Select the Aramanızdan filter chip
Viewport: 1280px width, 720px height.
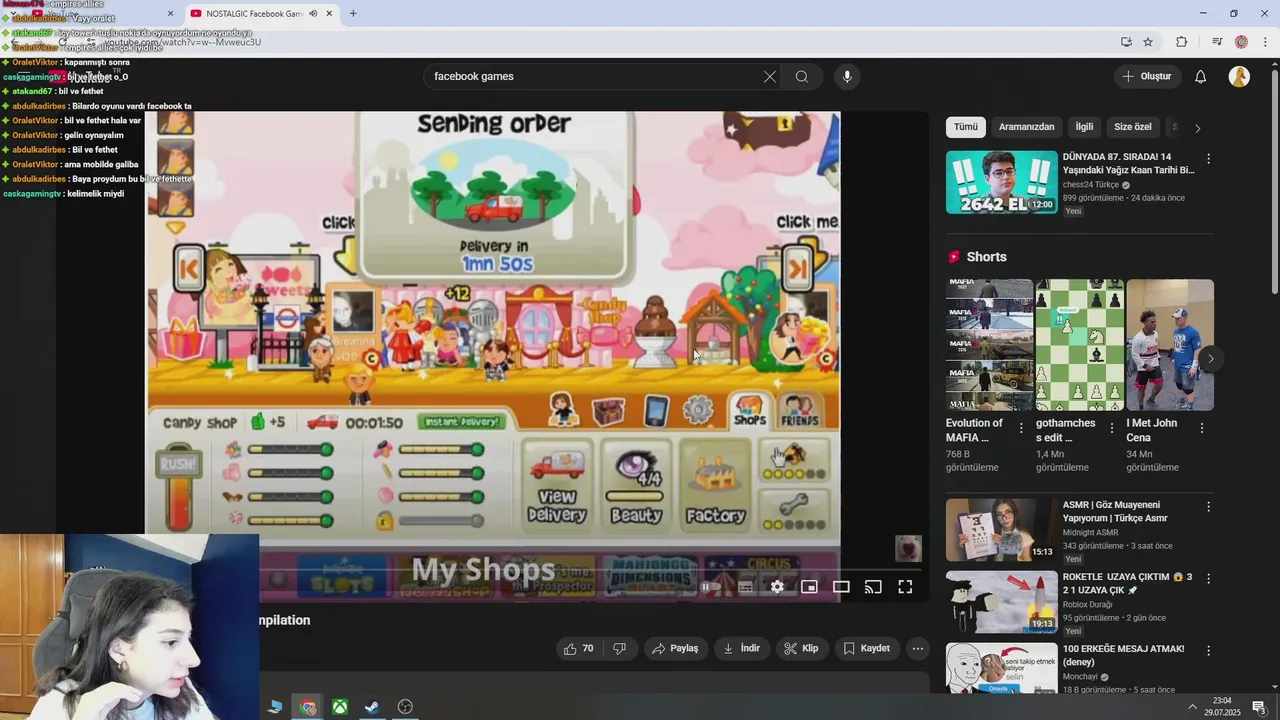point(1026,127)
